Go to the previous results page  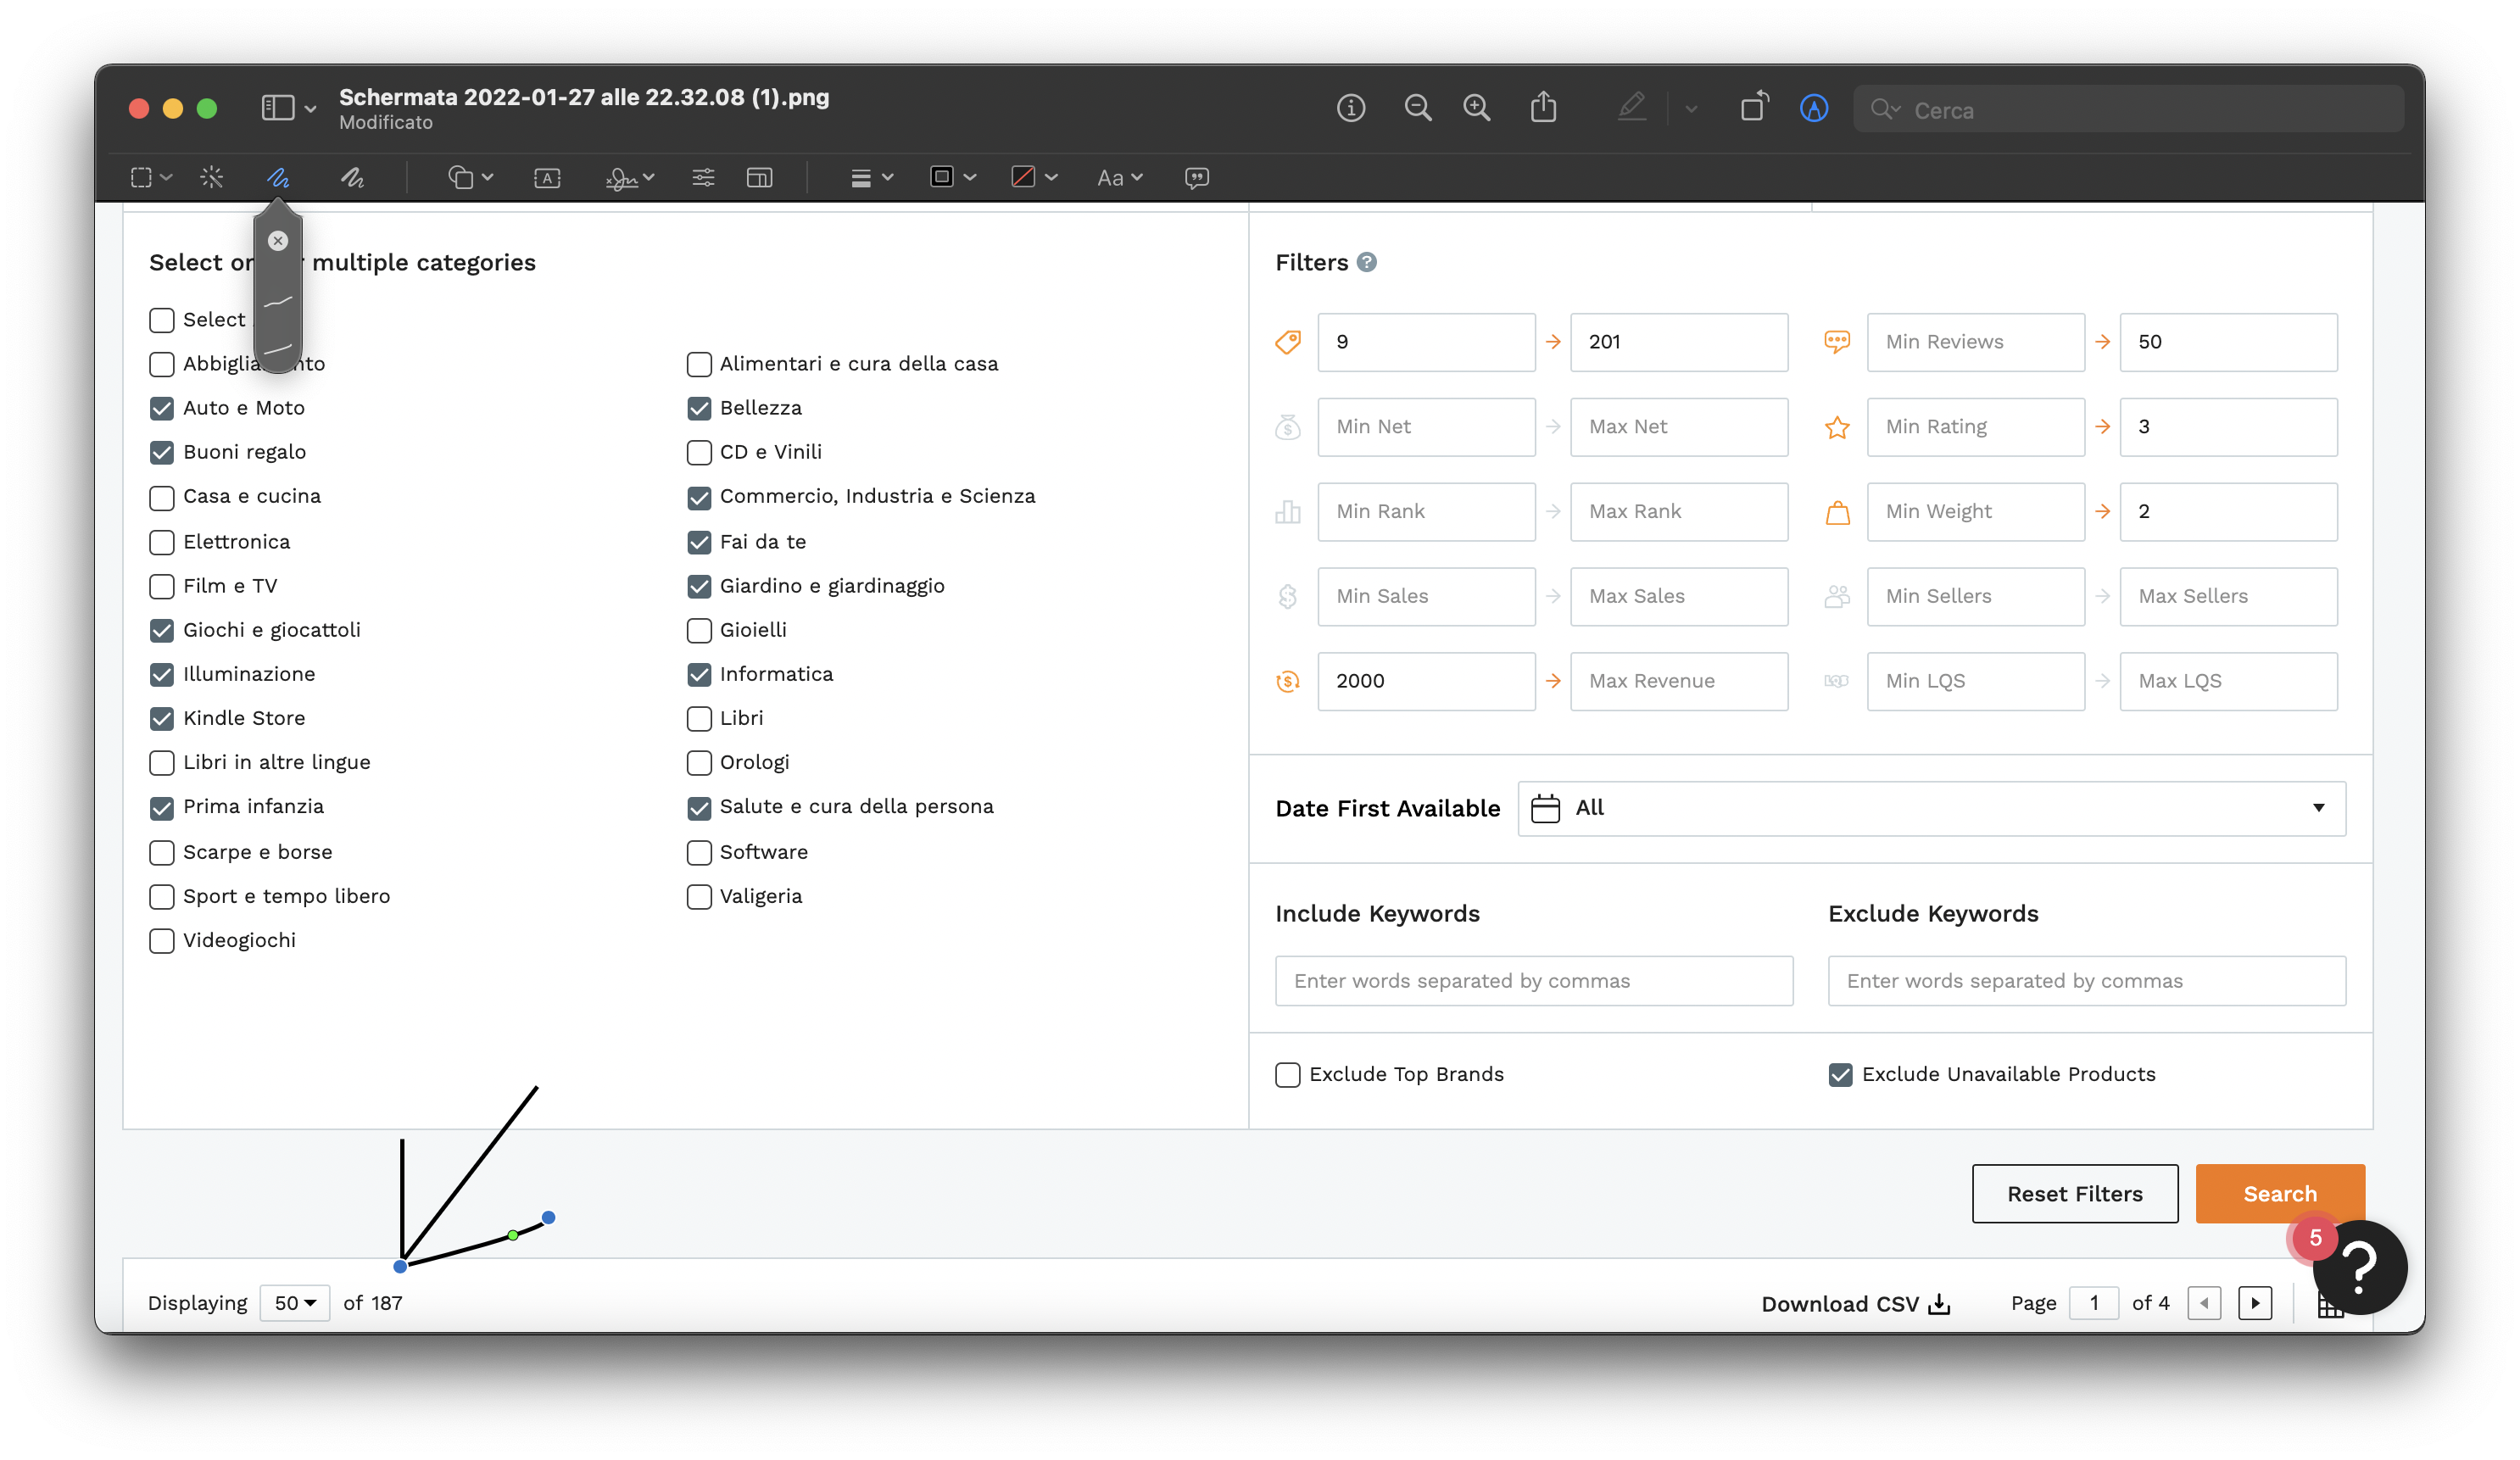[2204, 1303]
